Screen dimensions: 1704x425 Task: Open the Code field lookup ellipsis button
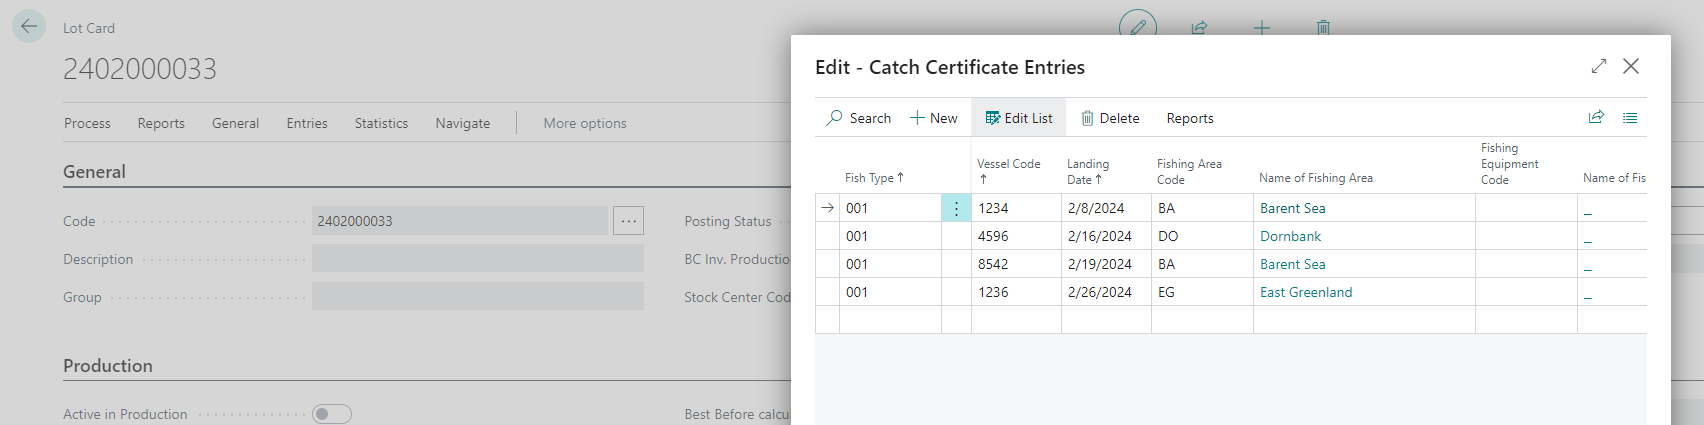click(x=628, y=221)
